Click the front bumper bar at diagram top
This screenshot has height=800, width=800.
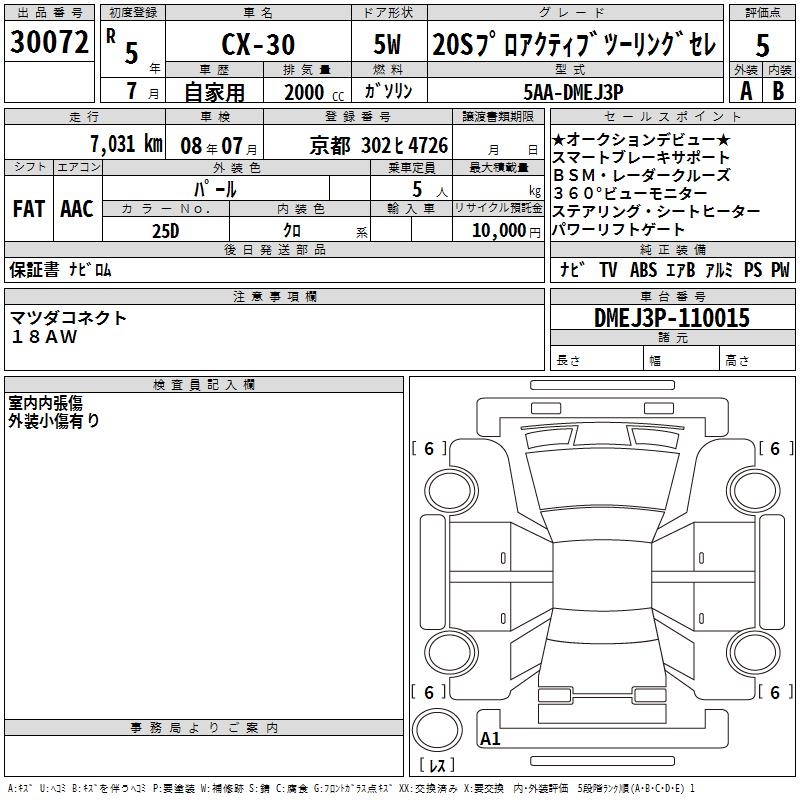click(x=602, y=385)
